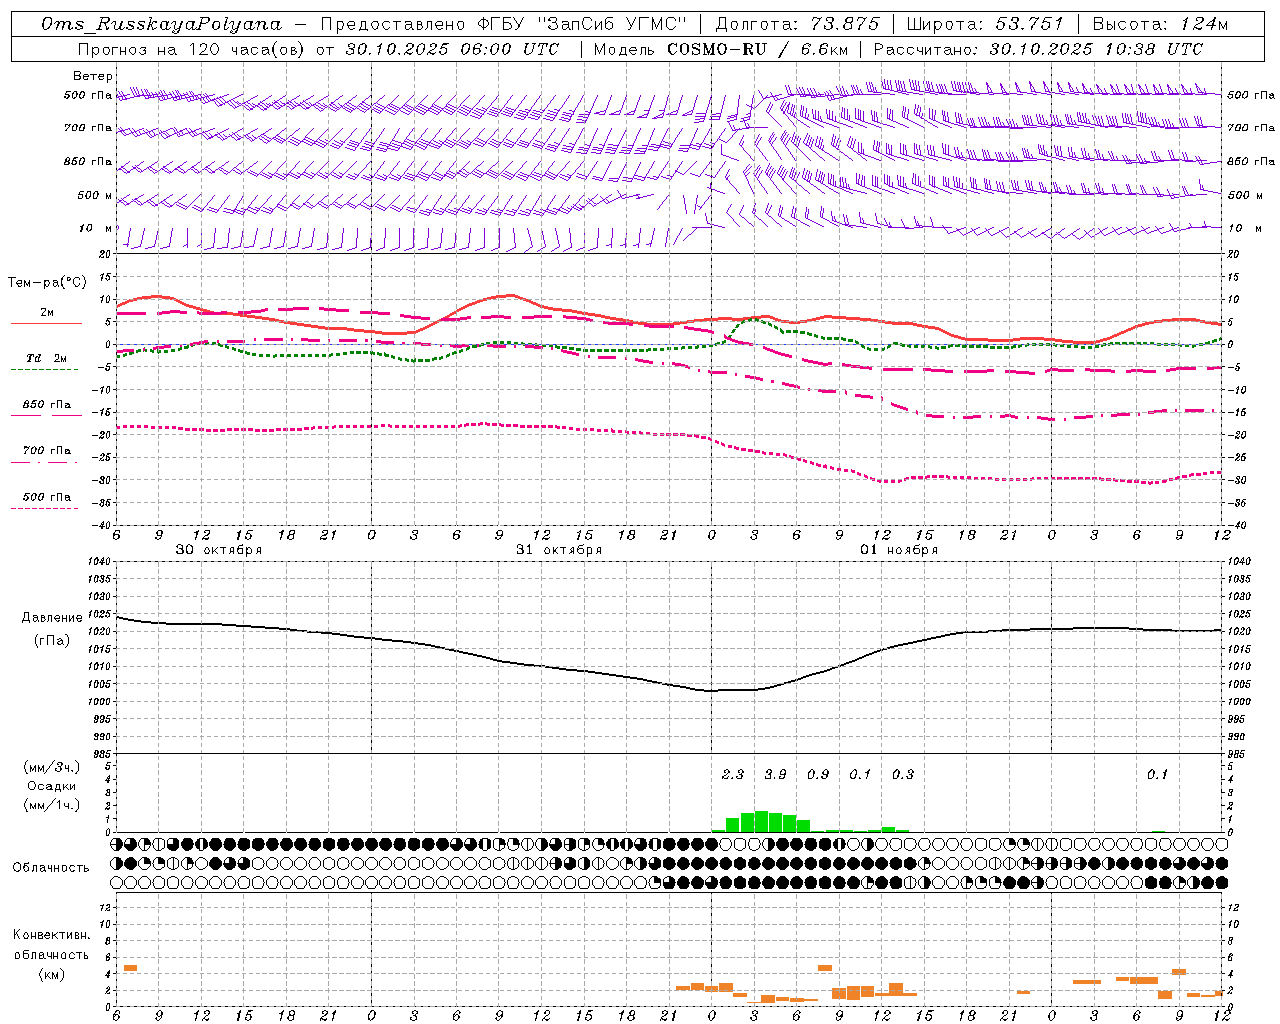Click the Облачность cloudiness row label
This screenshot has height=1024, width=1280.
[51, 868]
